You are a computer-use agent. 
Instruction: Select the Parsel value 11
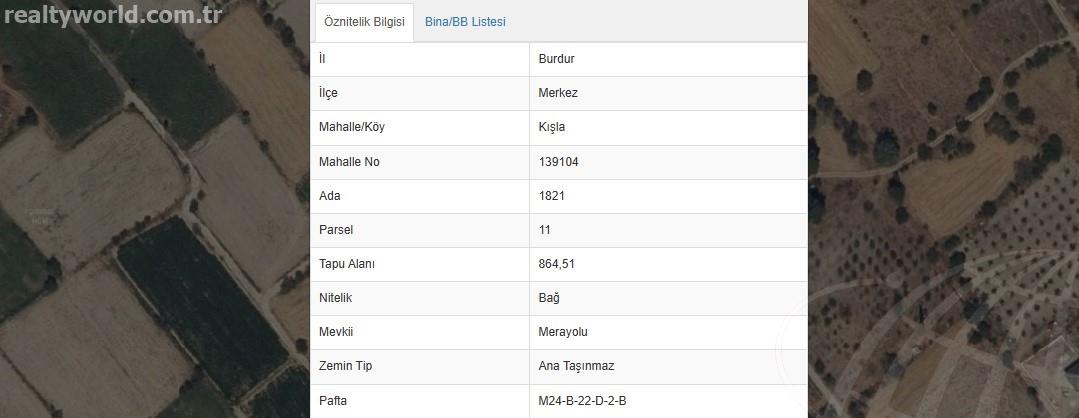(544, 230)
